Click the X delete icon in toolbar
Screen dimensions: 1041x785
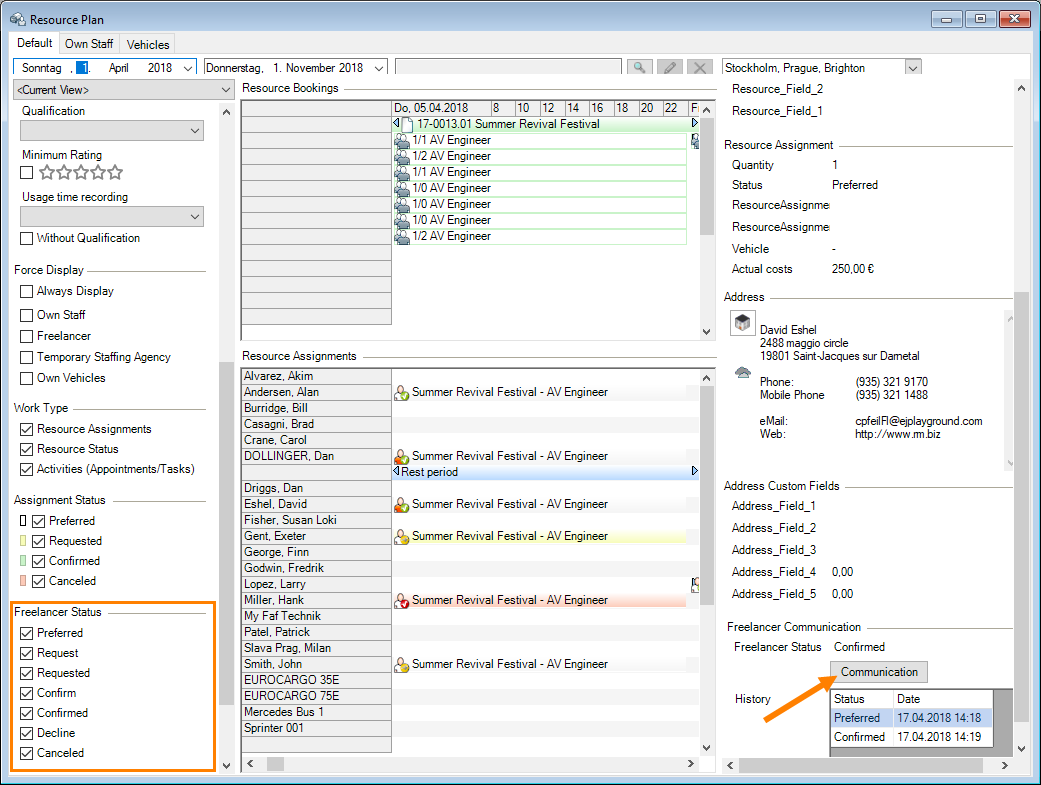[700, 68]
